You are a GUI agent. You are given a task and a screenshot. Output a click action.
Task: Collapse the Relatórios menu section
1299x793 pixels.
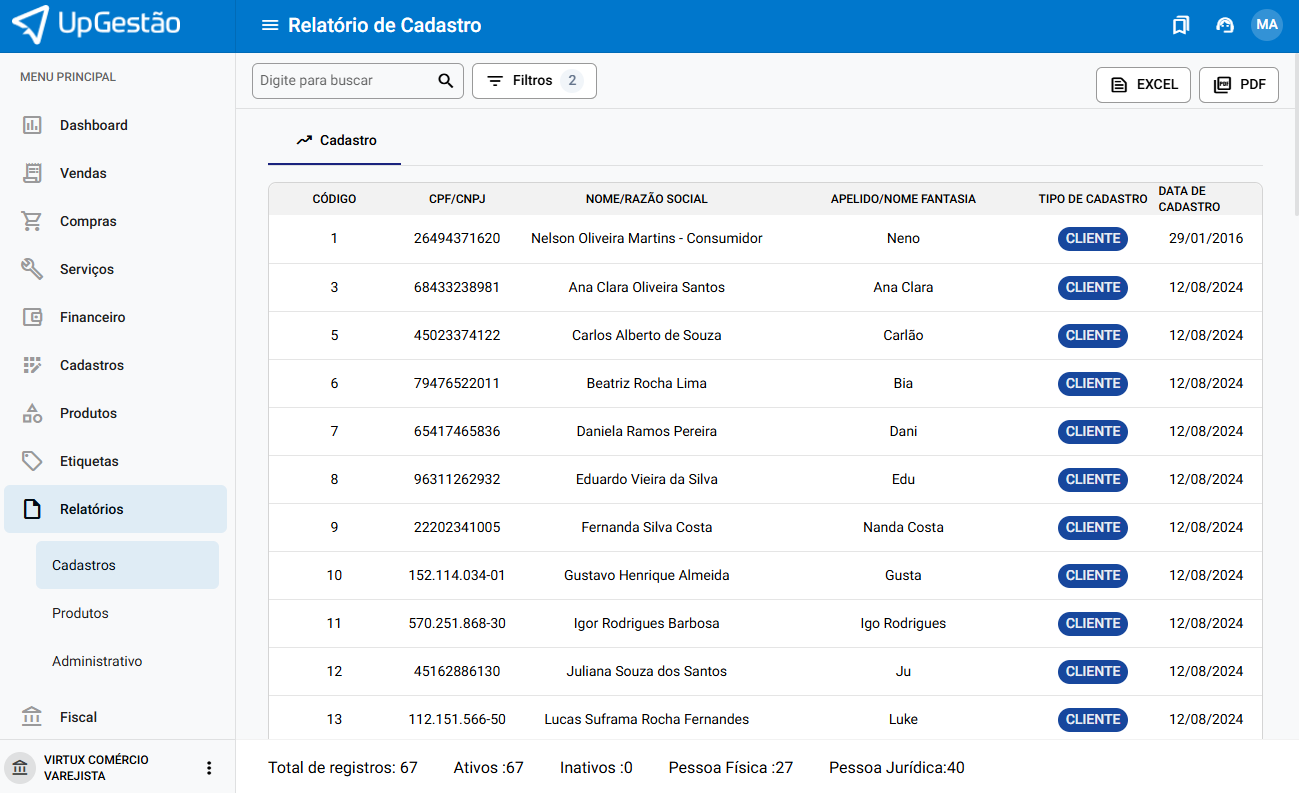115,509
